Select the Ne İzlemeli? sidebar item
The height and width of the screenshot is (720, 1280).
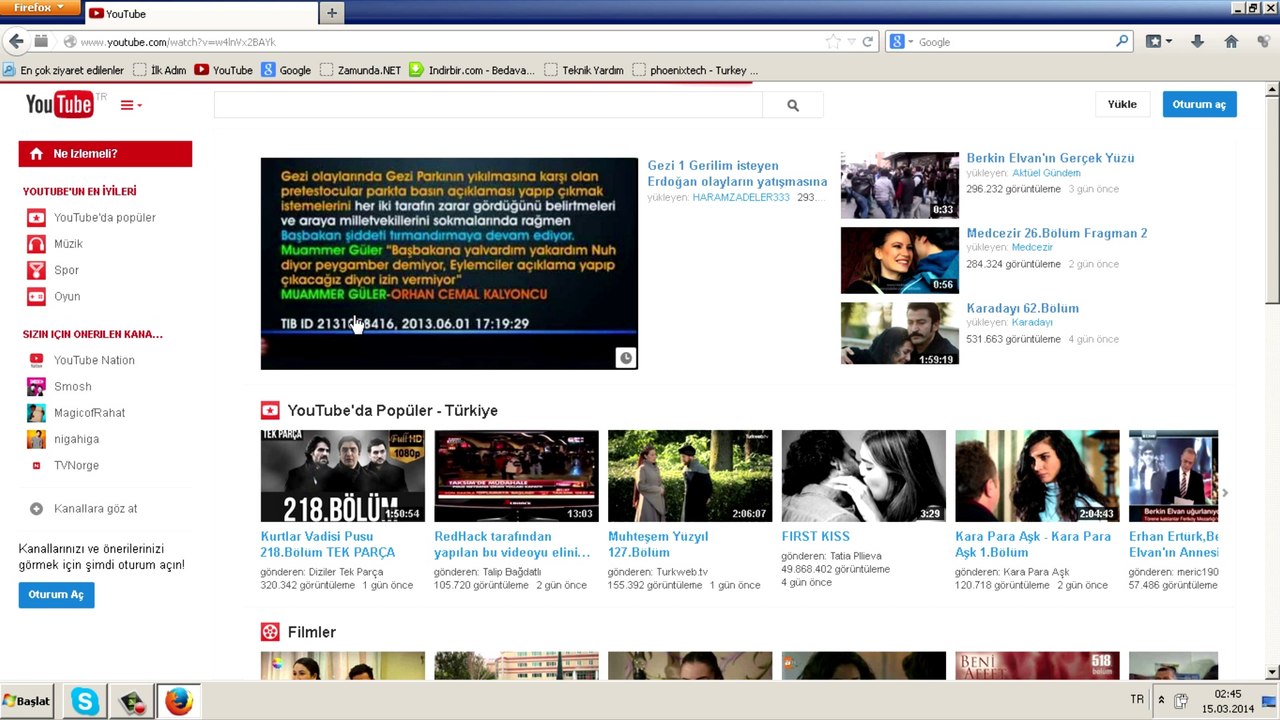105,154
